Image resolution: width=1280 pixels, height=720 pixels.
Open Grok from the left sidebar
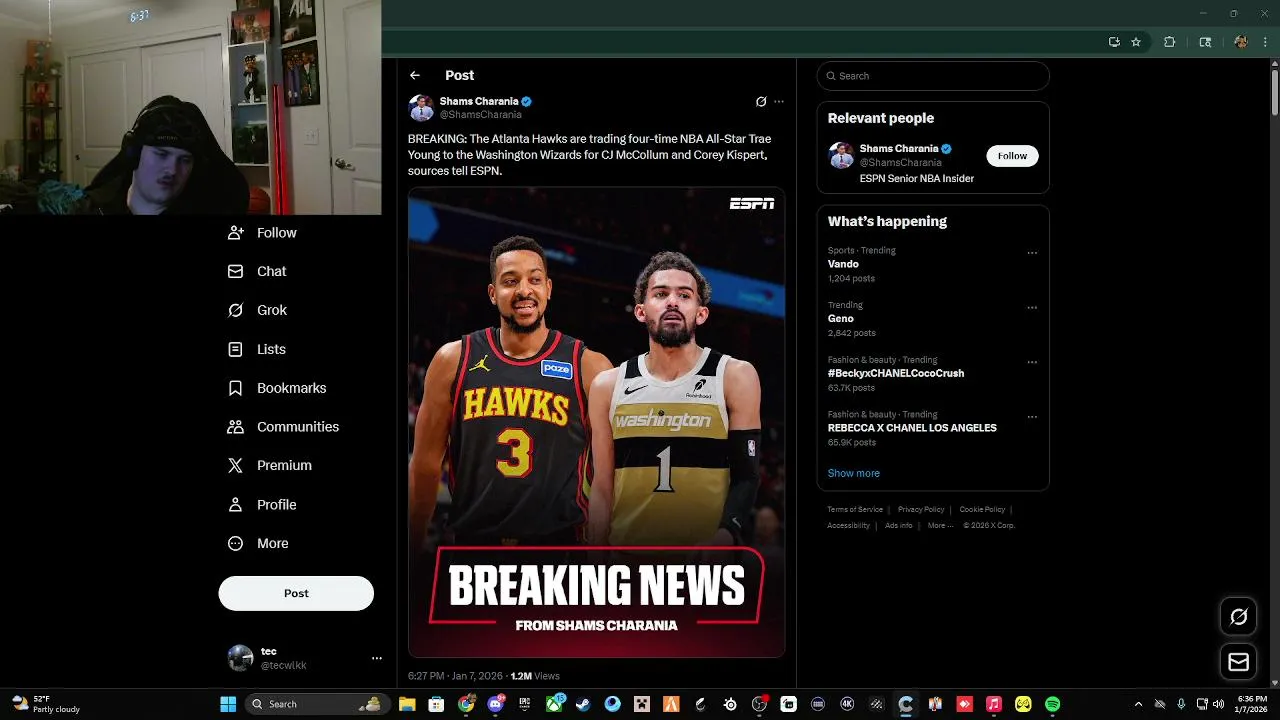point(257,310)
